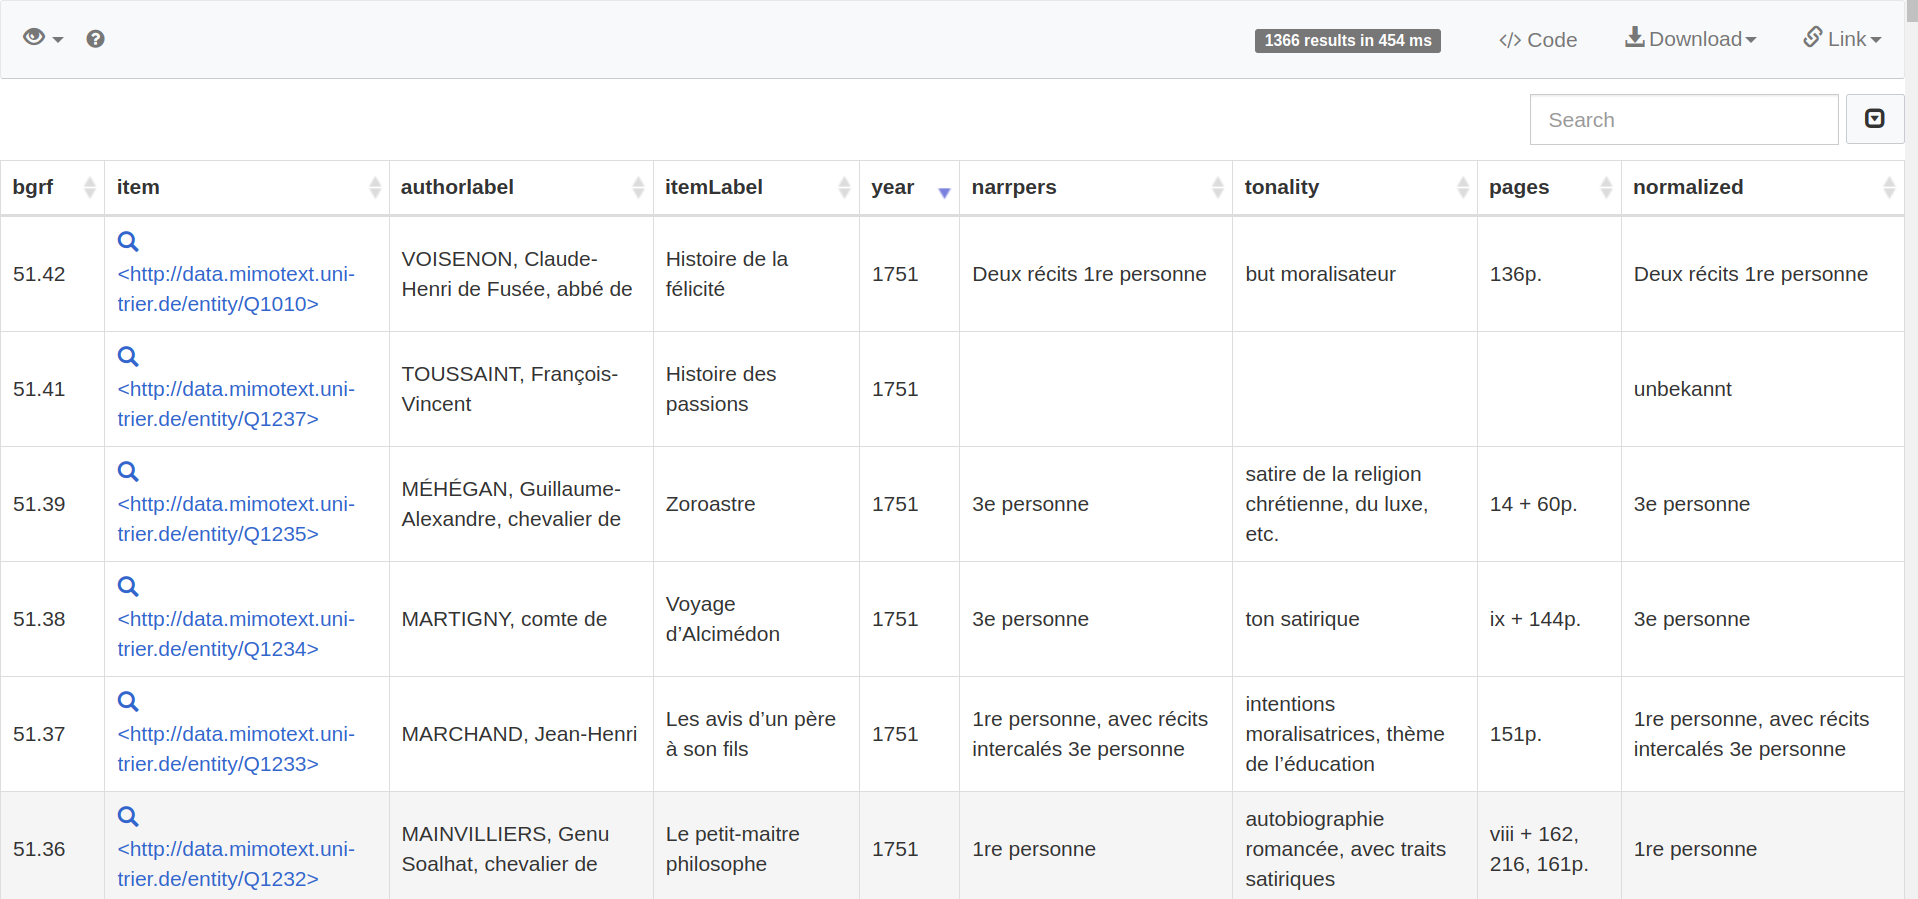Expand the Download dropdown menu
Screen dimensions: 1918x899
tap(1690, 39)
